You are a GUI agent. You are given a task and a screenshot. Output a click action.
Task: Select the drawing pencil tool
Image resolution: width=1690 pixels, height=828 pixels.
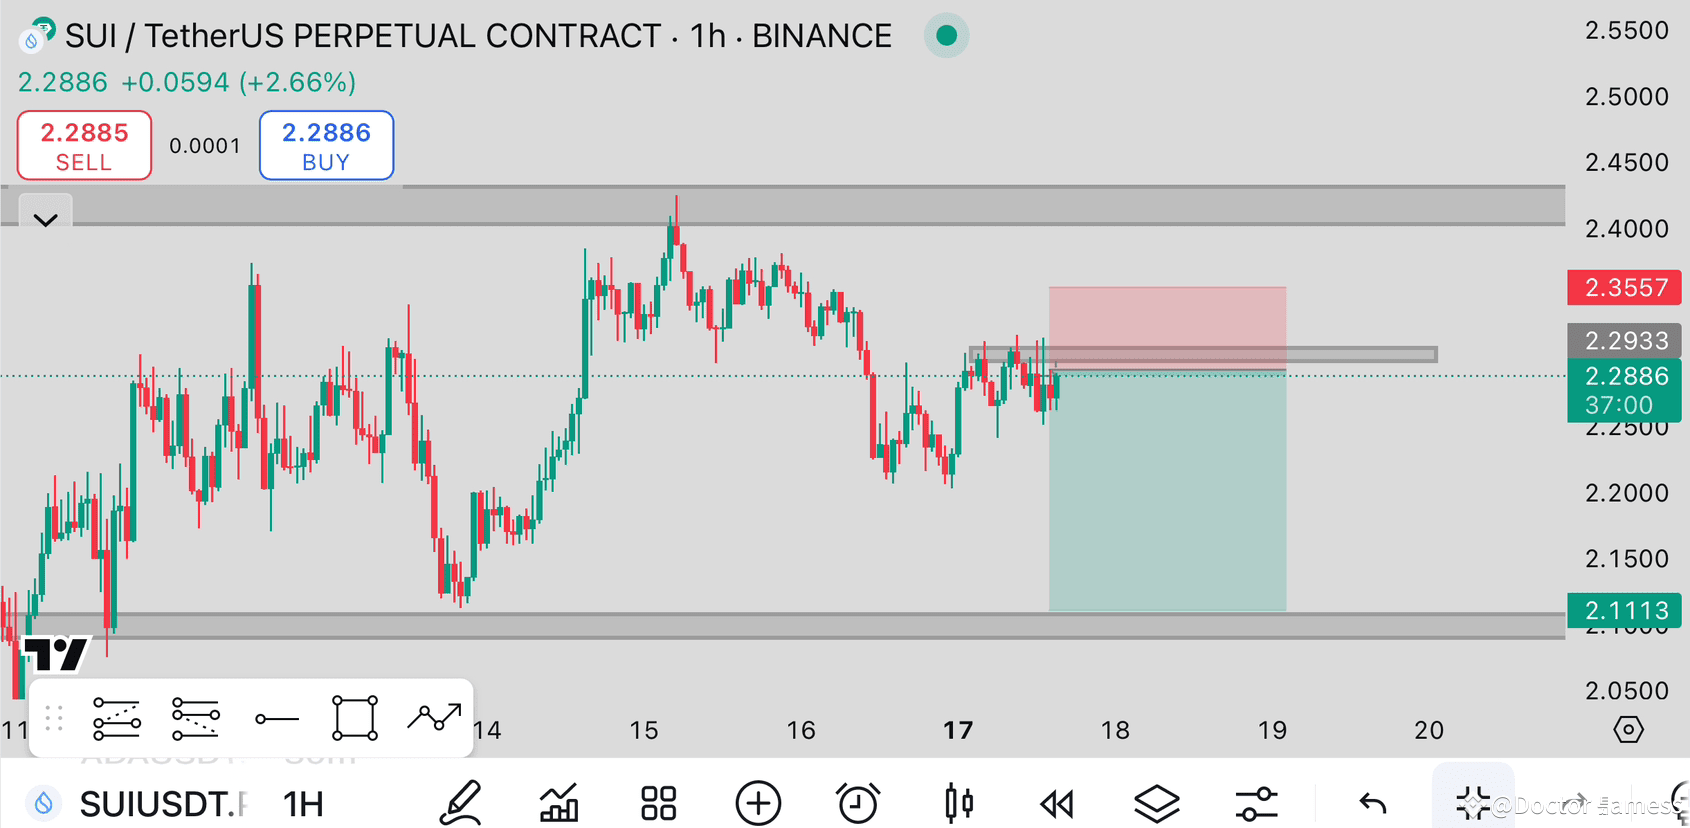pos(461,802)
